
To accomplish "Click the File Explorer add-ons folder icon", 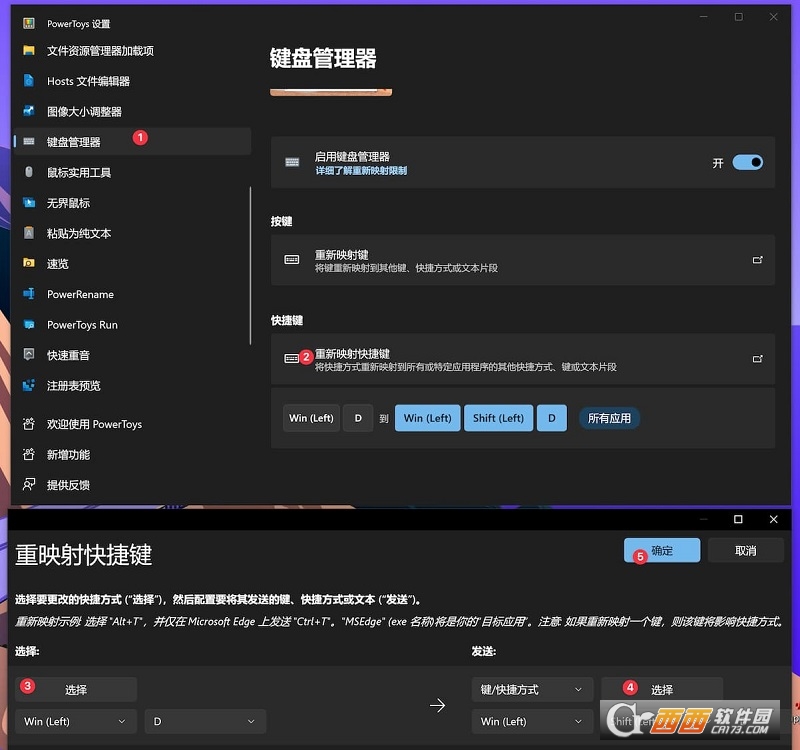I will (29, 51).
